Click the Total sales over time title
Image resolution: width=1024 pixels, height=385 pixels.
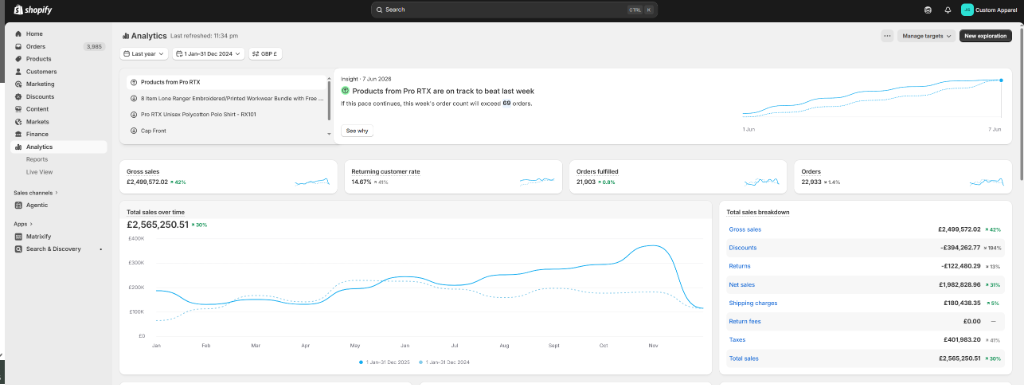(x=155, y=212)
